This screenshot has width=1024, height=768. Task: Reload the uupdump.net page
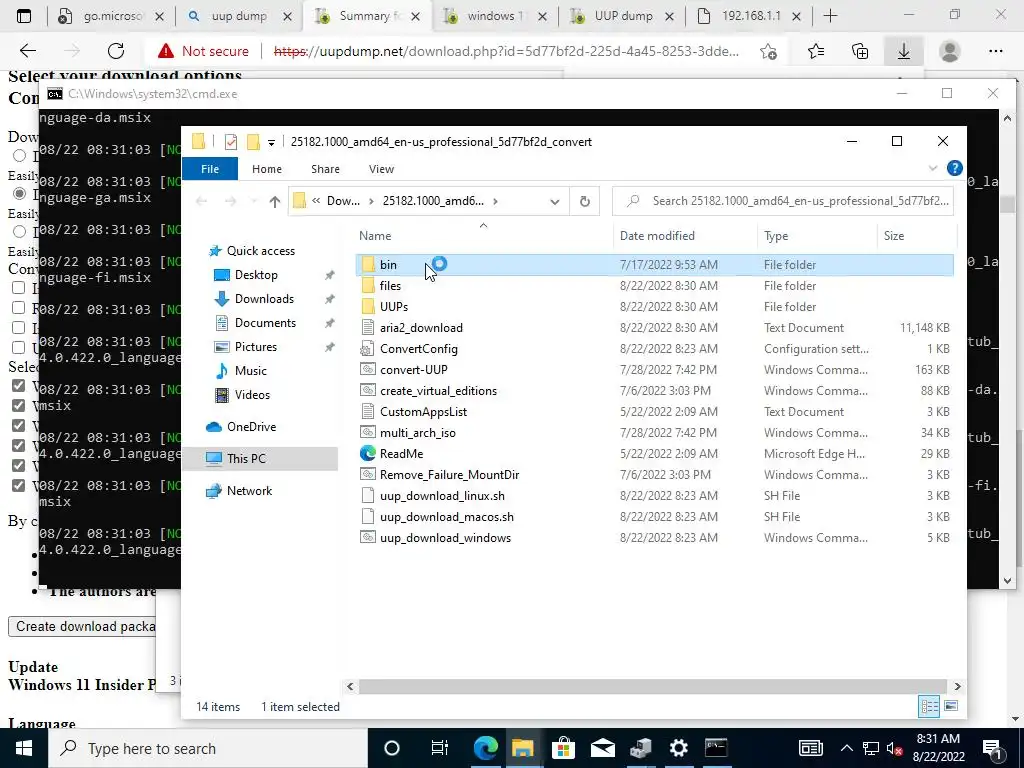[x=116, y=51]
